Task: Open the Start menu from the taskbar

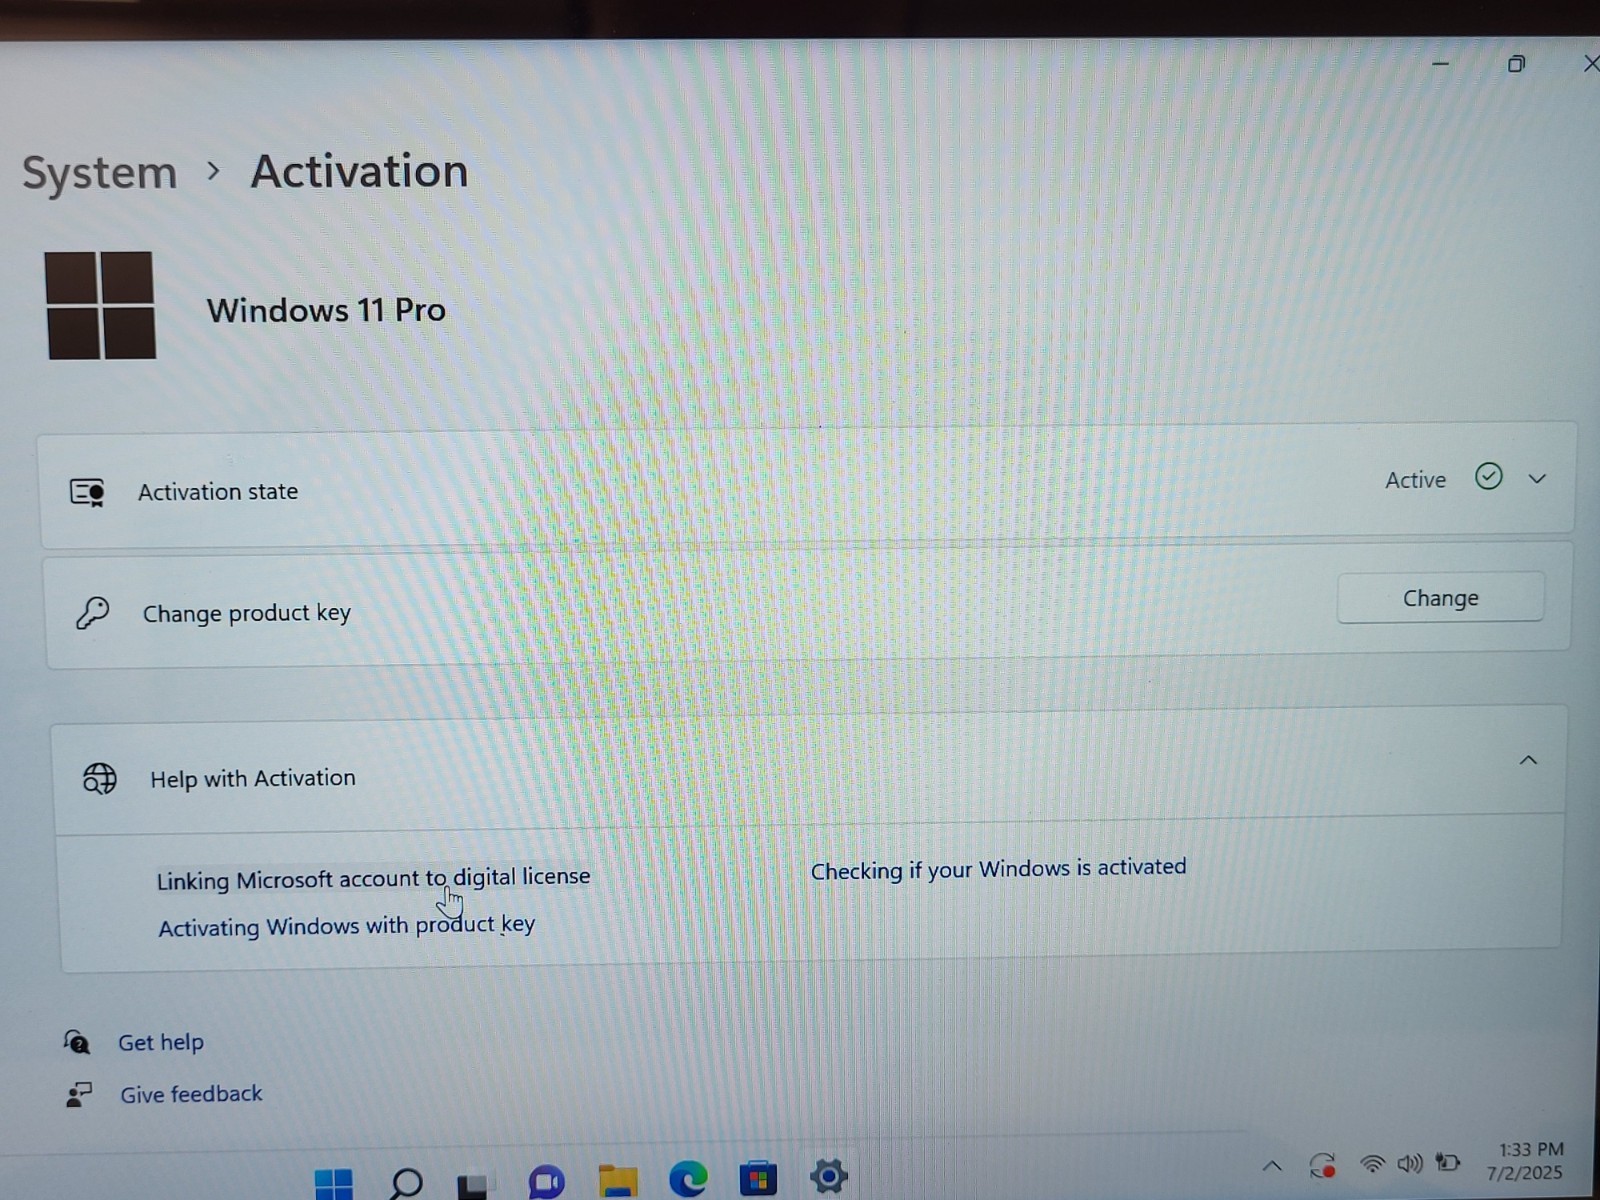Action: pyautogui.click(x=333, y=1183)
